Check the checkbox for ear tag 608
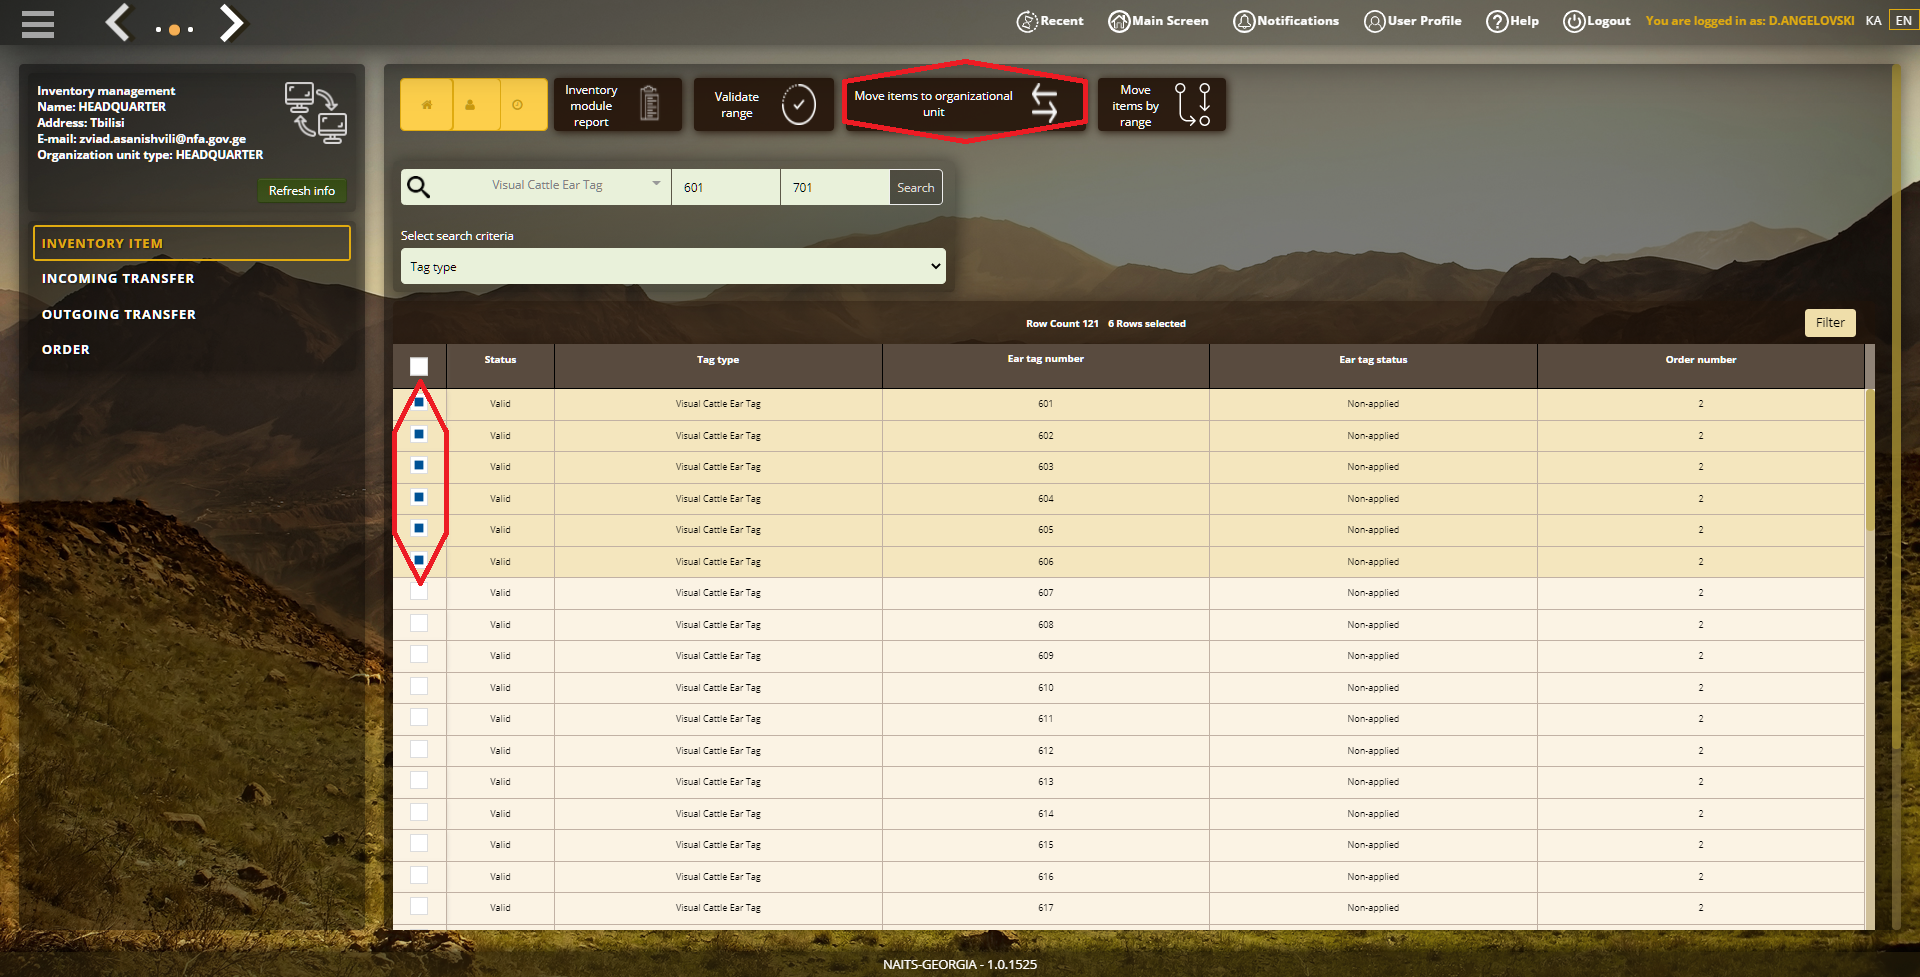 coord(419,623)
